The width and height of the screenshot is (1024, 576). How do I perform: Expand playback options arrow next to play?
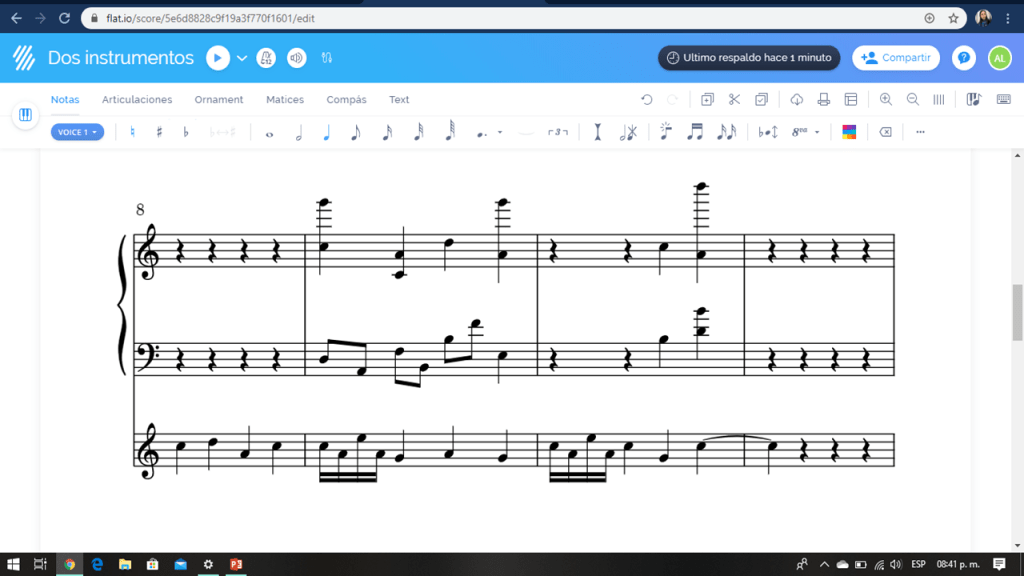pyautogui.click(x=242, y=58)
